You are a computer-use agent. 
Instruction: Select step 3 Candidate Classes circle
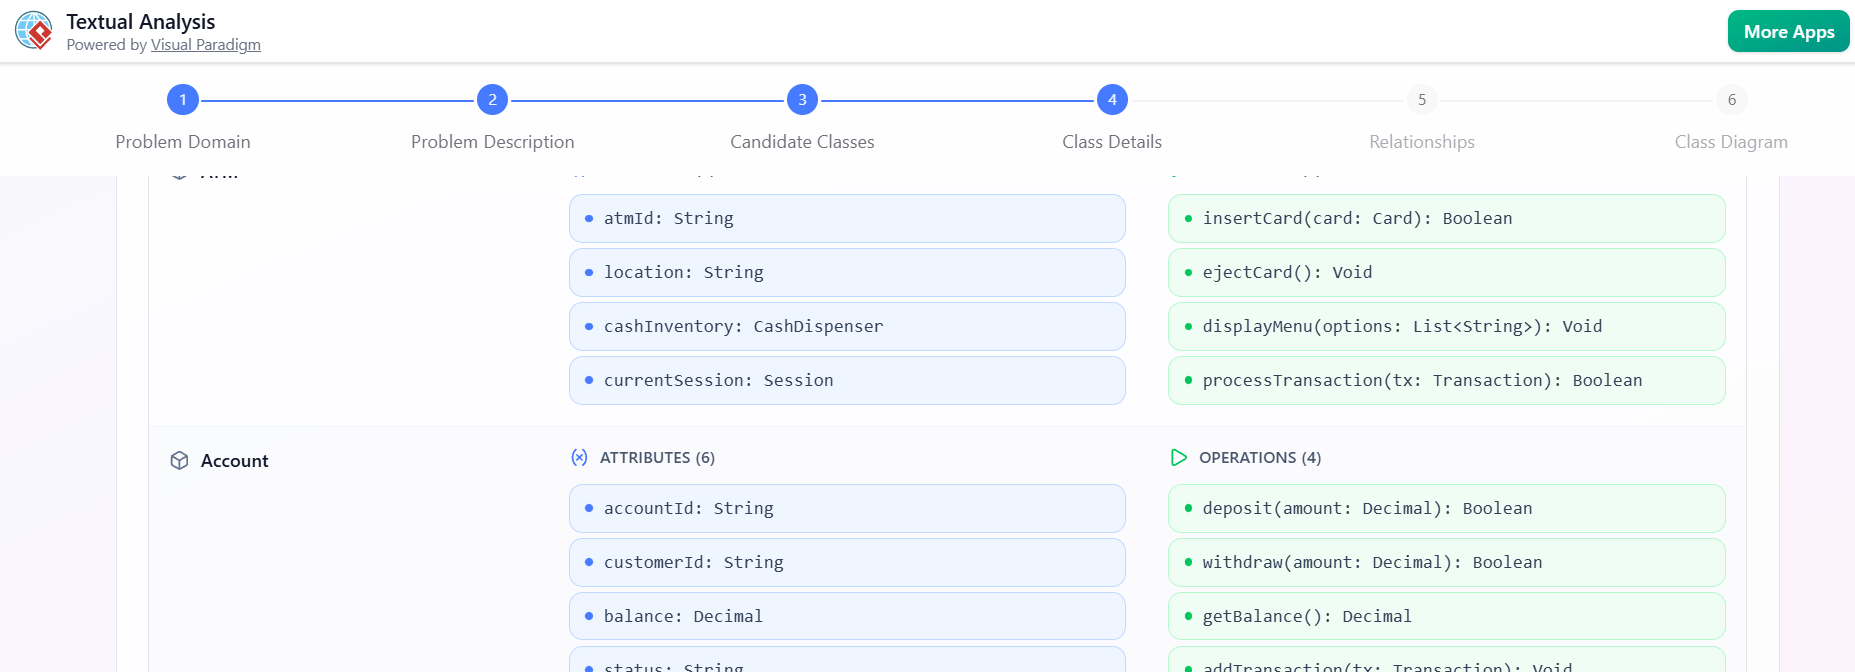pyautogui.click(x=802, y=100)
